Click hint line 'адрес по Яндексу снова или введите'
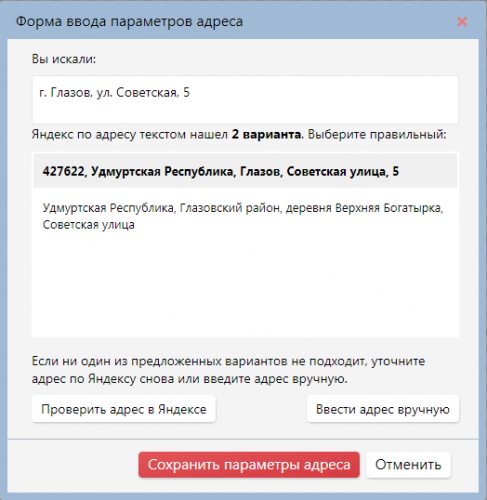 pyautogui.click(x=189, y=379)
